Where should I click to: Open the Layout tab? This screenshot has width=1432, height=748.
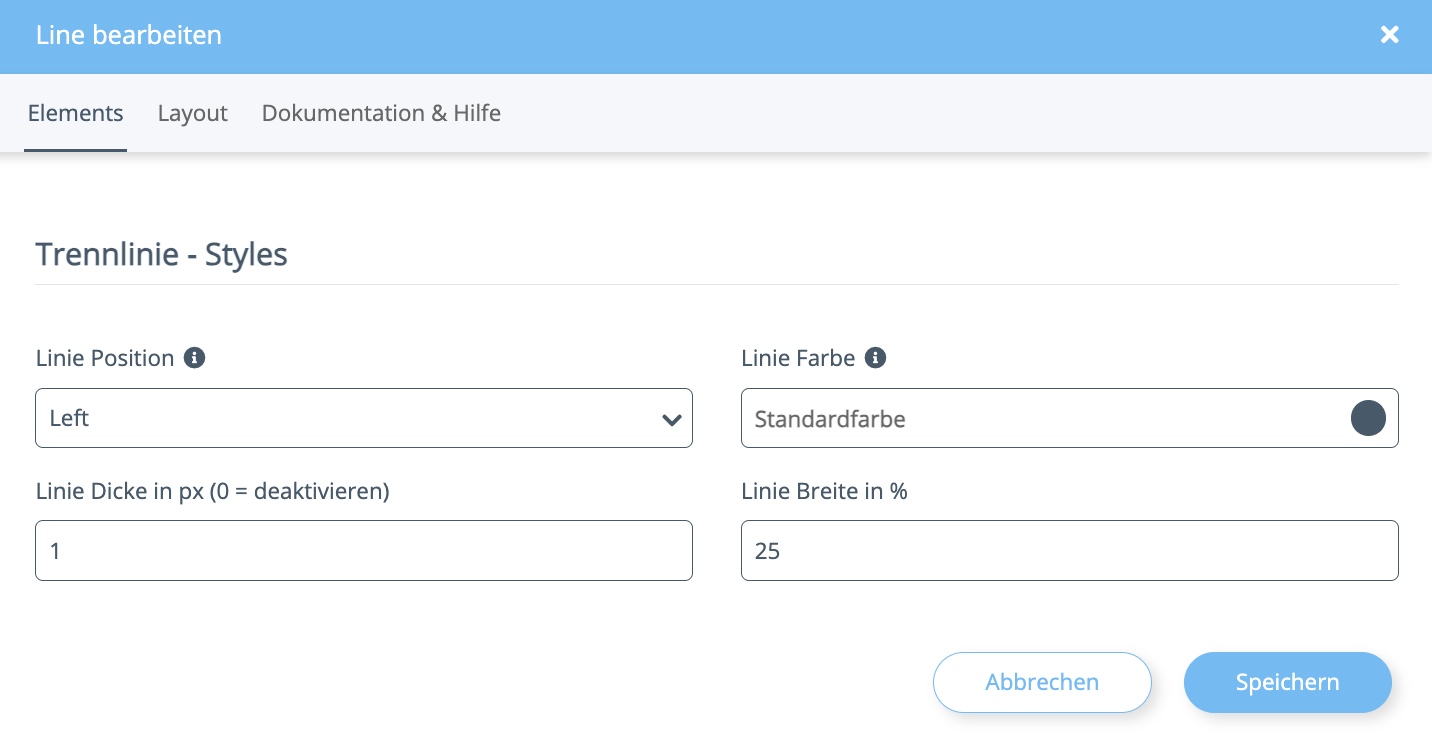[193, 113]
